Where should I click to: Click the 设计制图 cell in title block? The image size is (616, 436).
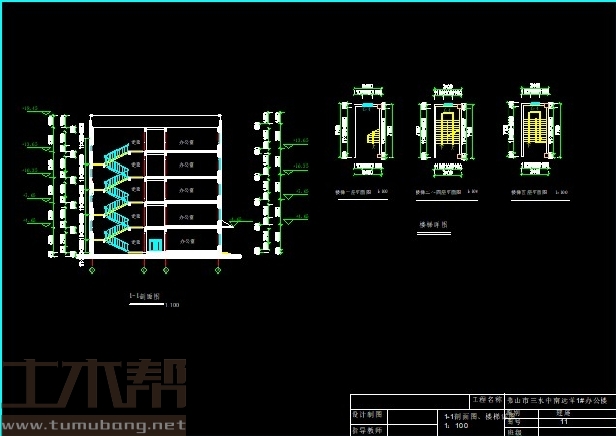pyautogui.click(x=368, y=414)
